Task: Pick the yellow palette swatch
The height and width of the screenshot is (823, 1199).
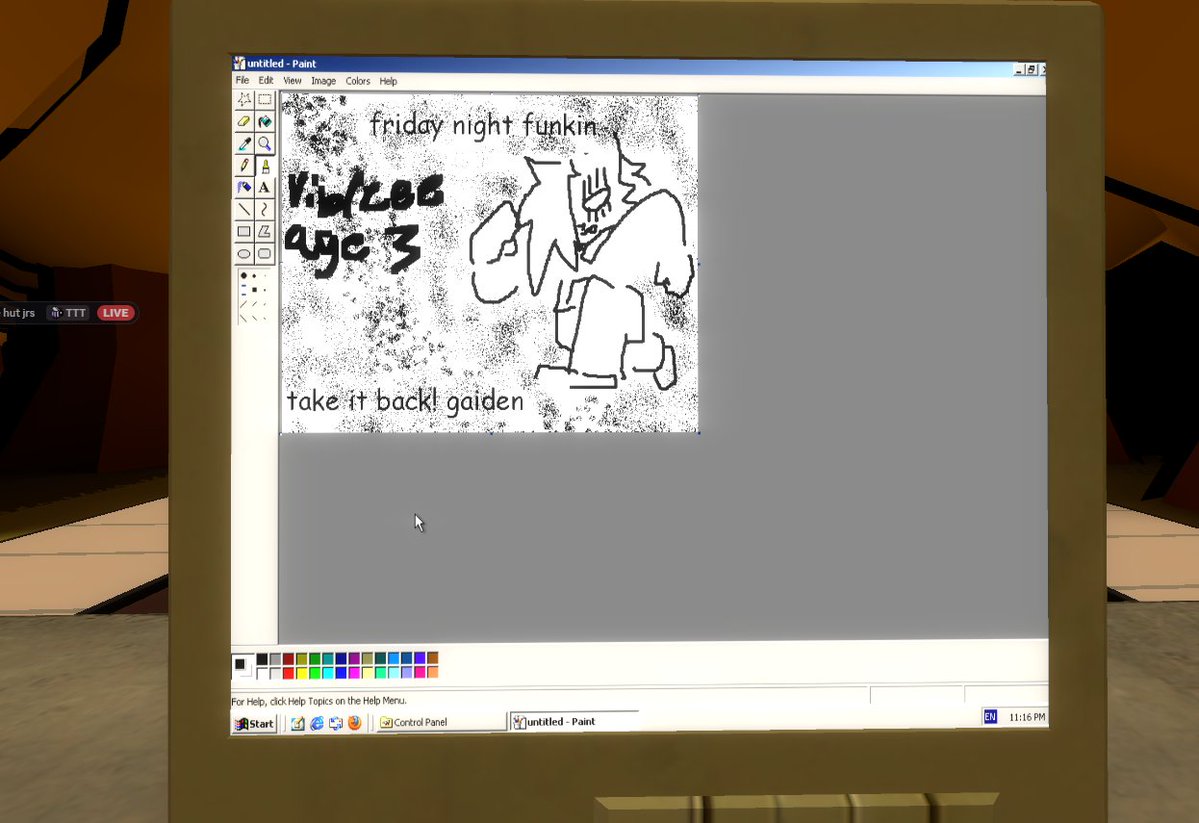Action: pos(301,673)
